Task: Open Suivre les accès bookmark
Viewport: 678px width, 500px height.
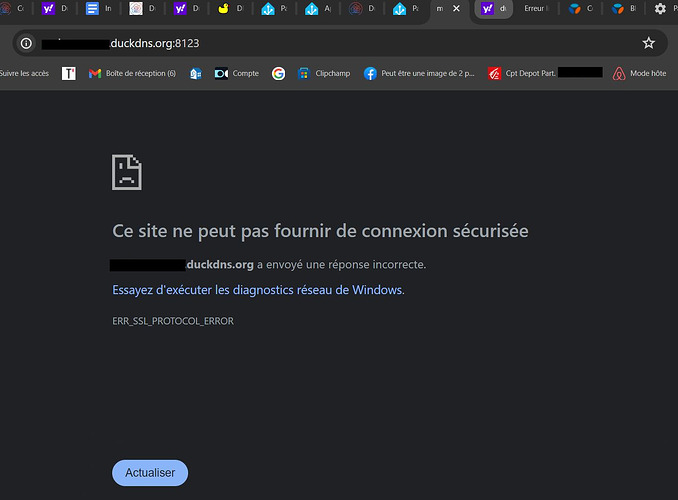Action: pos(24,74)
